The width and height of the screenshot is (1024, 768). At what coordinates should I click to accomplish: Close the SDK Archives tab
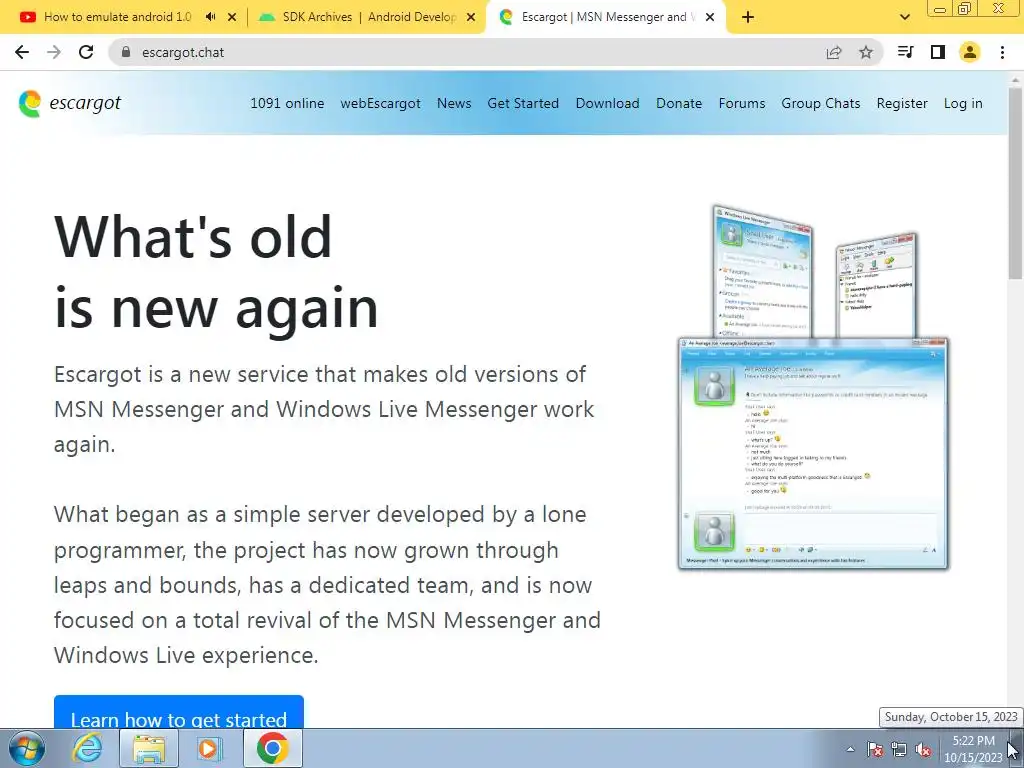pyautogui.click(x=471, y=17)
